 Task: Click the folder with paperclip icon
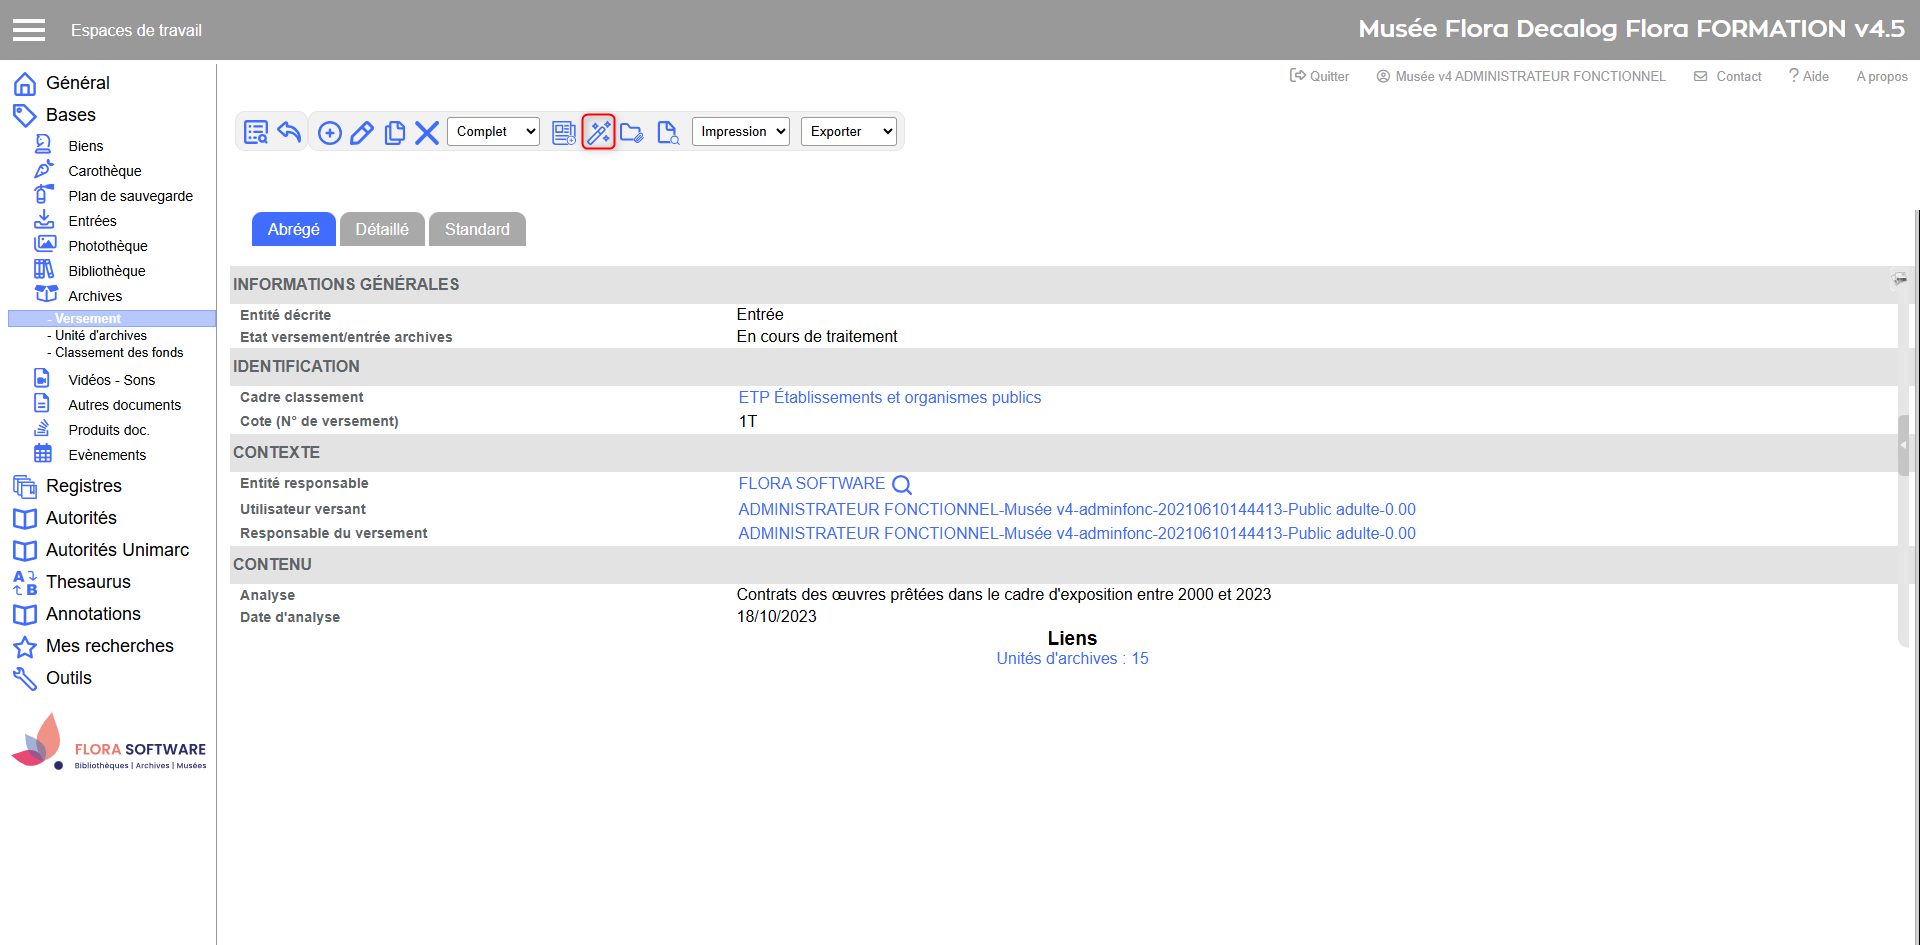pyautogui.click(x=632, y=132)
